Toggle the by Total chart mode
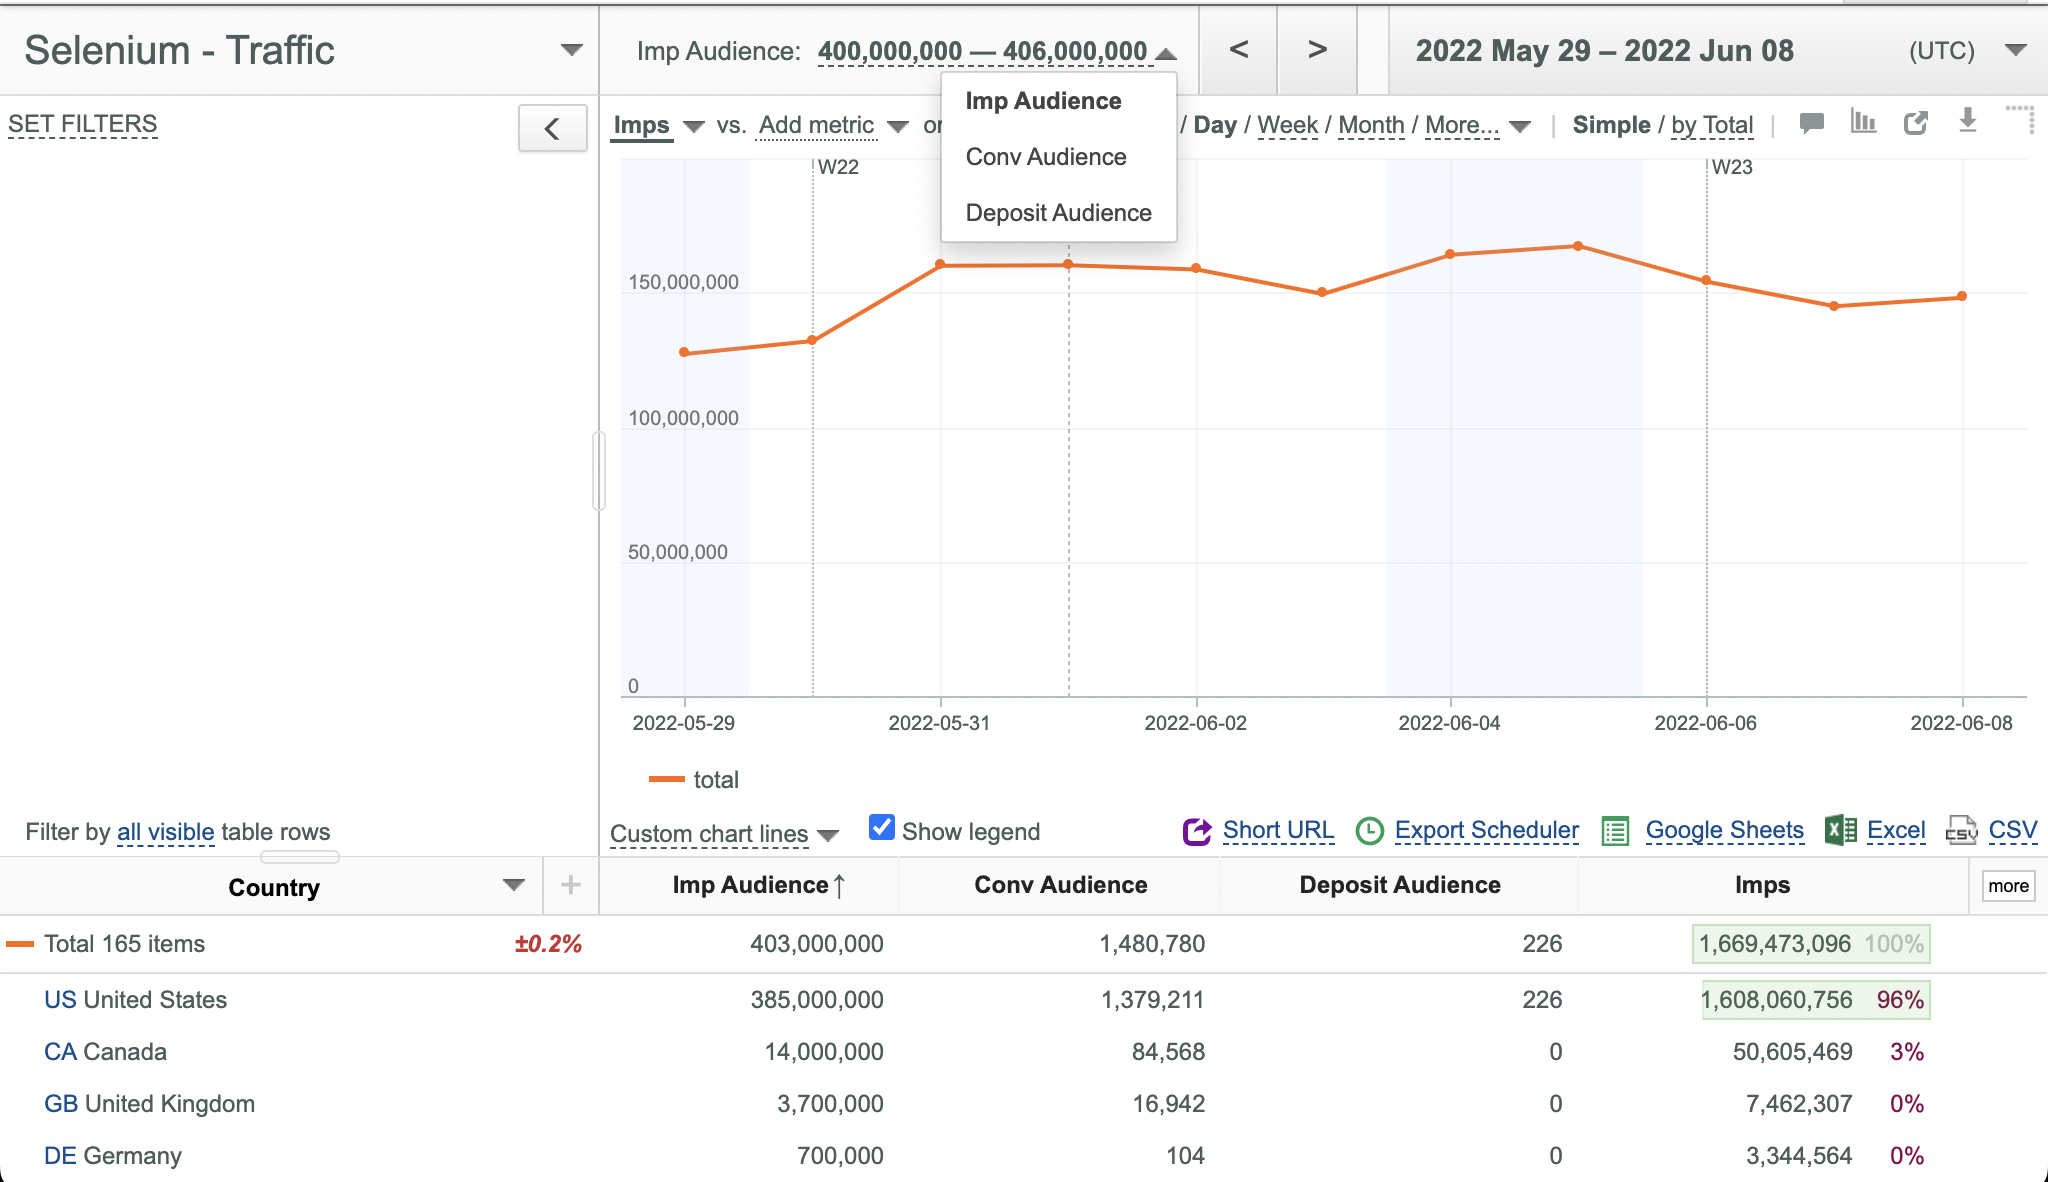The width and height of the screenshot is (2048, 1182). (1712, 125)
